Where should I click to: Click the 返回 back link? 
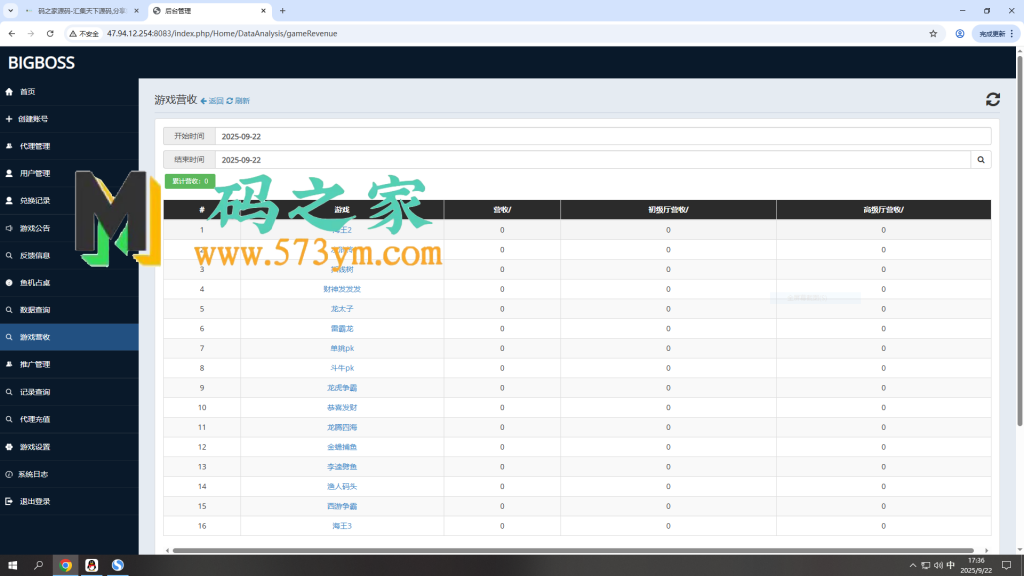point(212,101)
